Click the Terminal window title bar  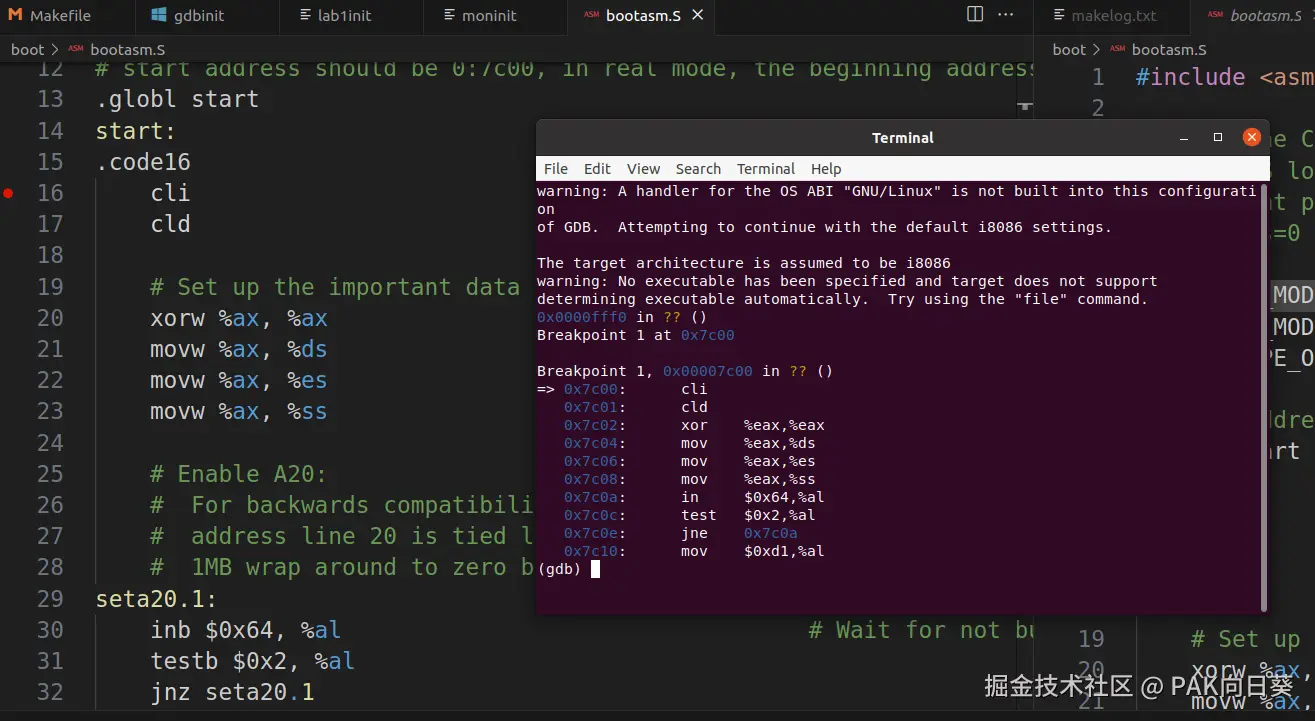click(903, 138)
